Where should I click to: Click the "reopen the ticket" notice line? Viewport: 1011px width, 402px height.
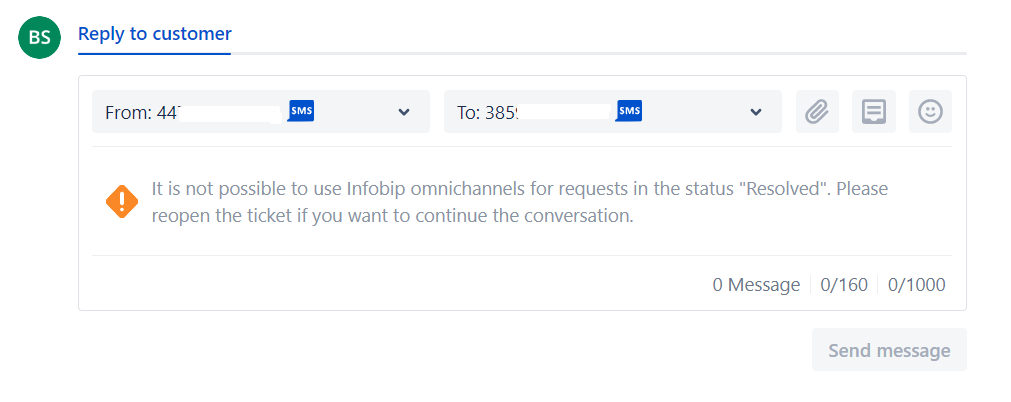[x=392, y=216]
